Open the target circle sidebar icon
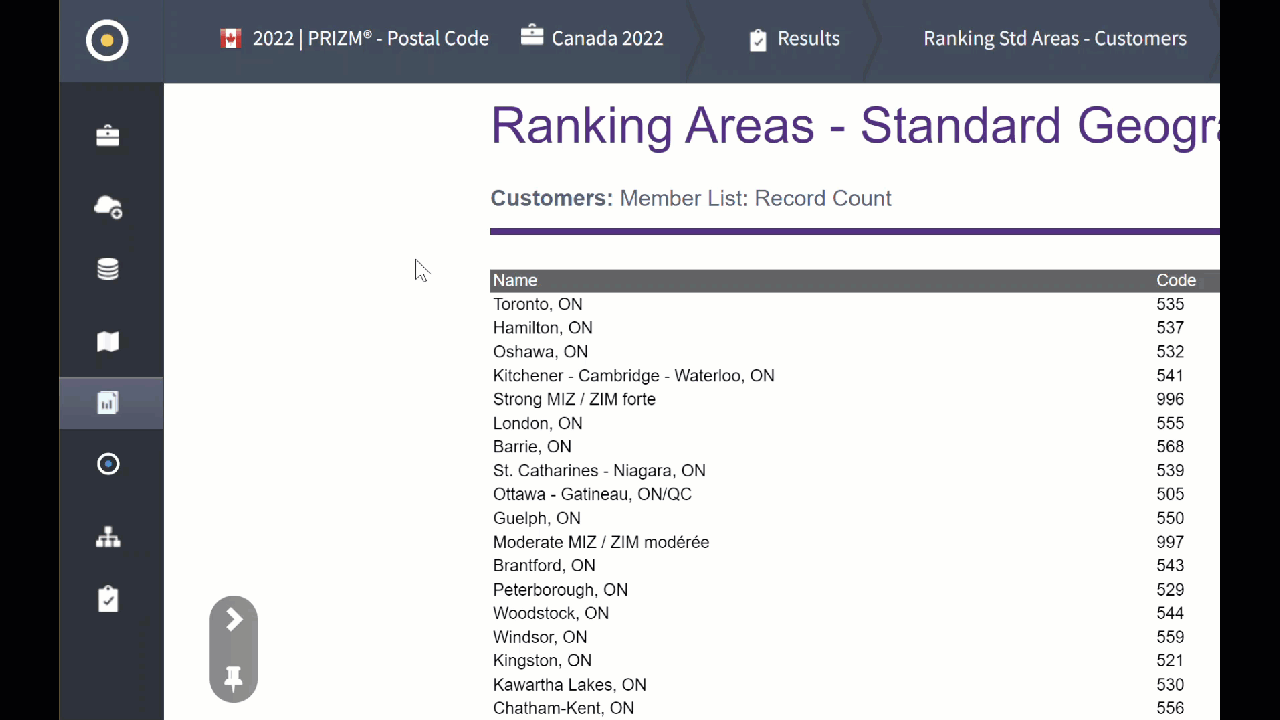The width and height of the screenshot is (1280, 720). (x=108, y=464)
